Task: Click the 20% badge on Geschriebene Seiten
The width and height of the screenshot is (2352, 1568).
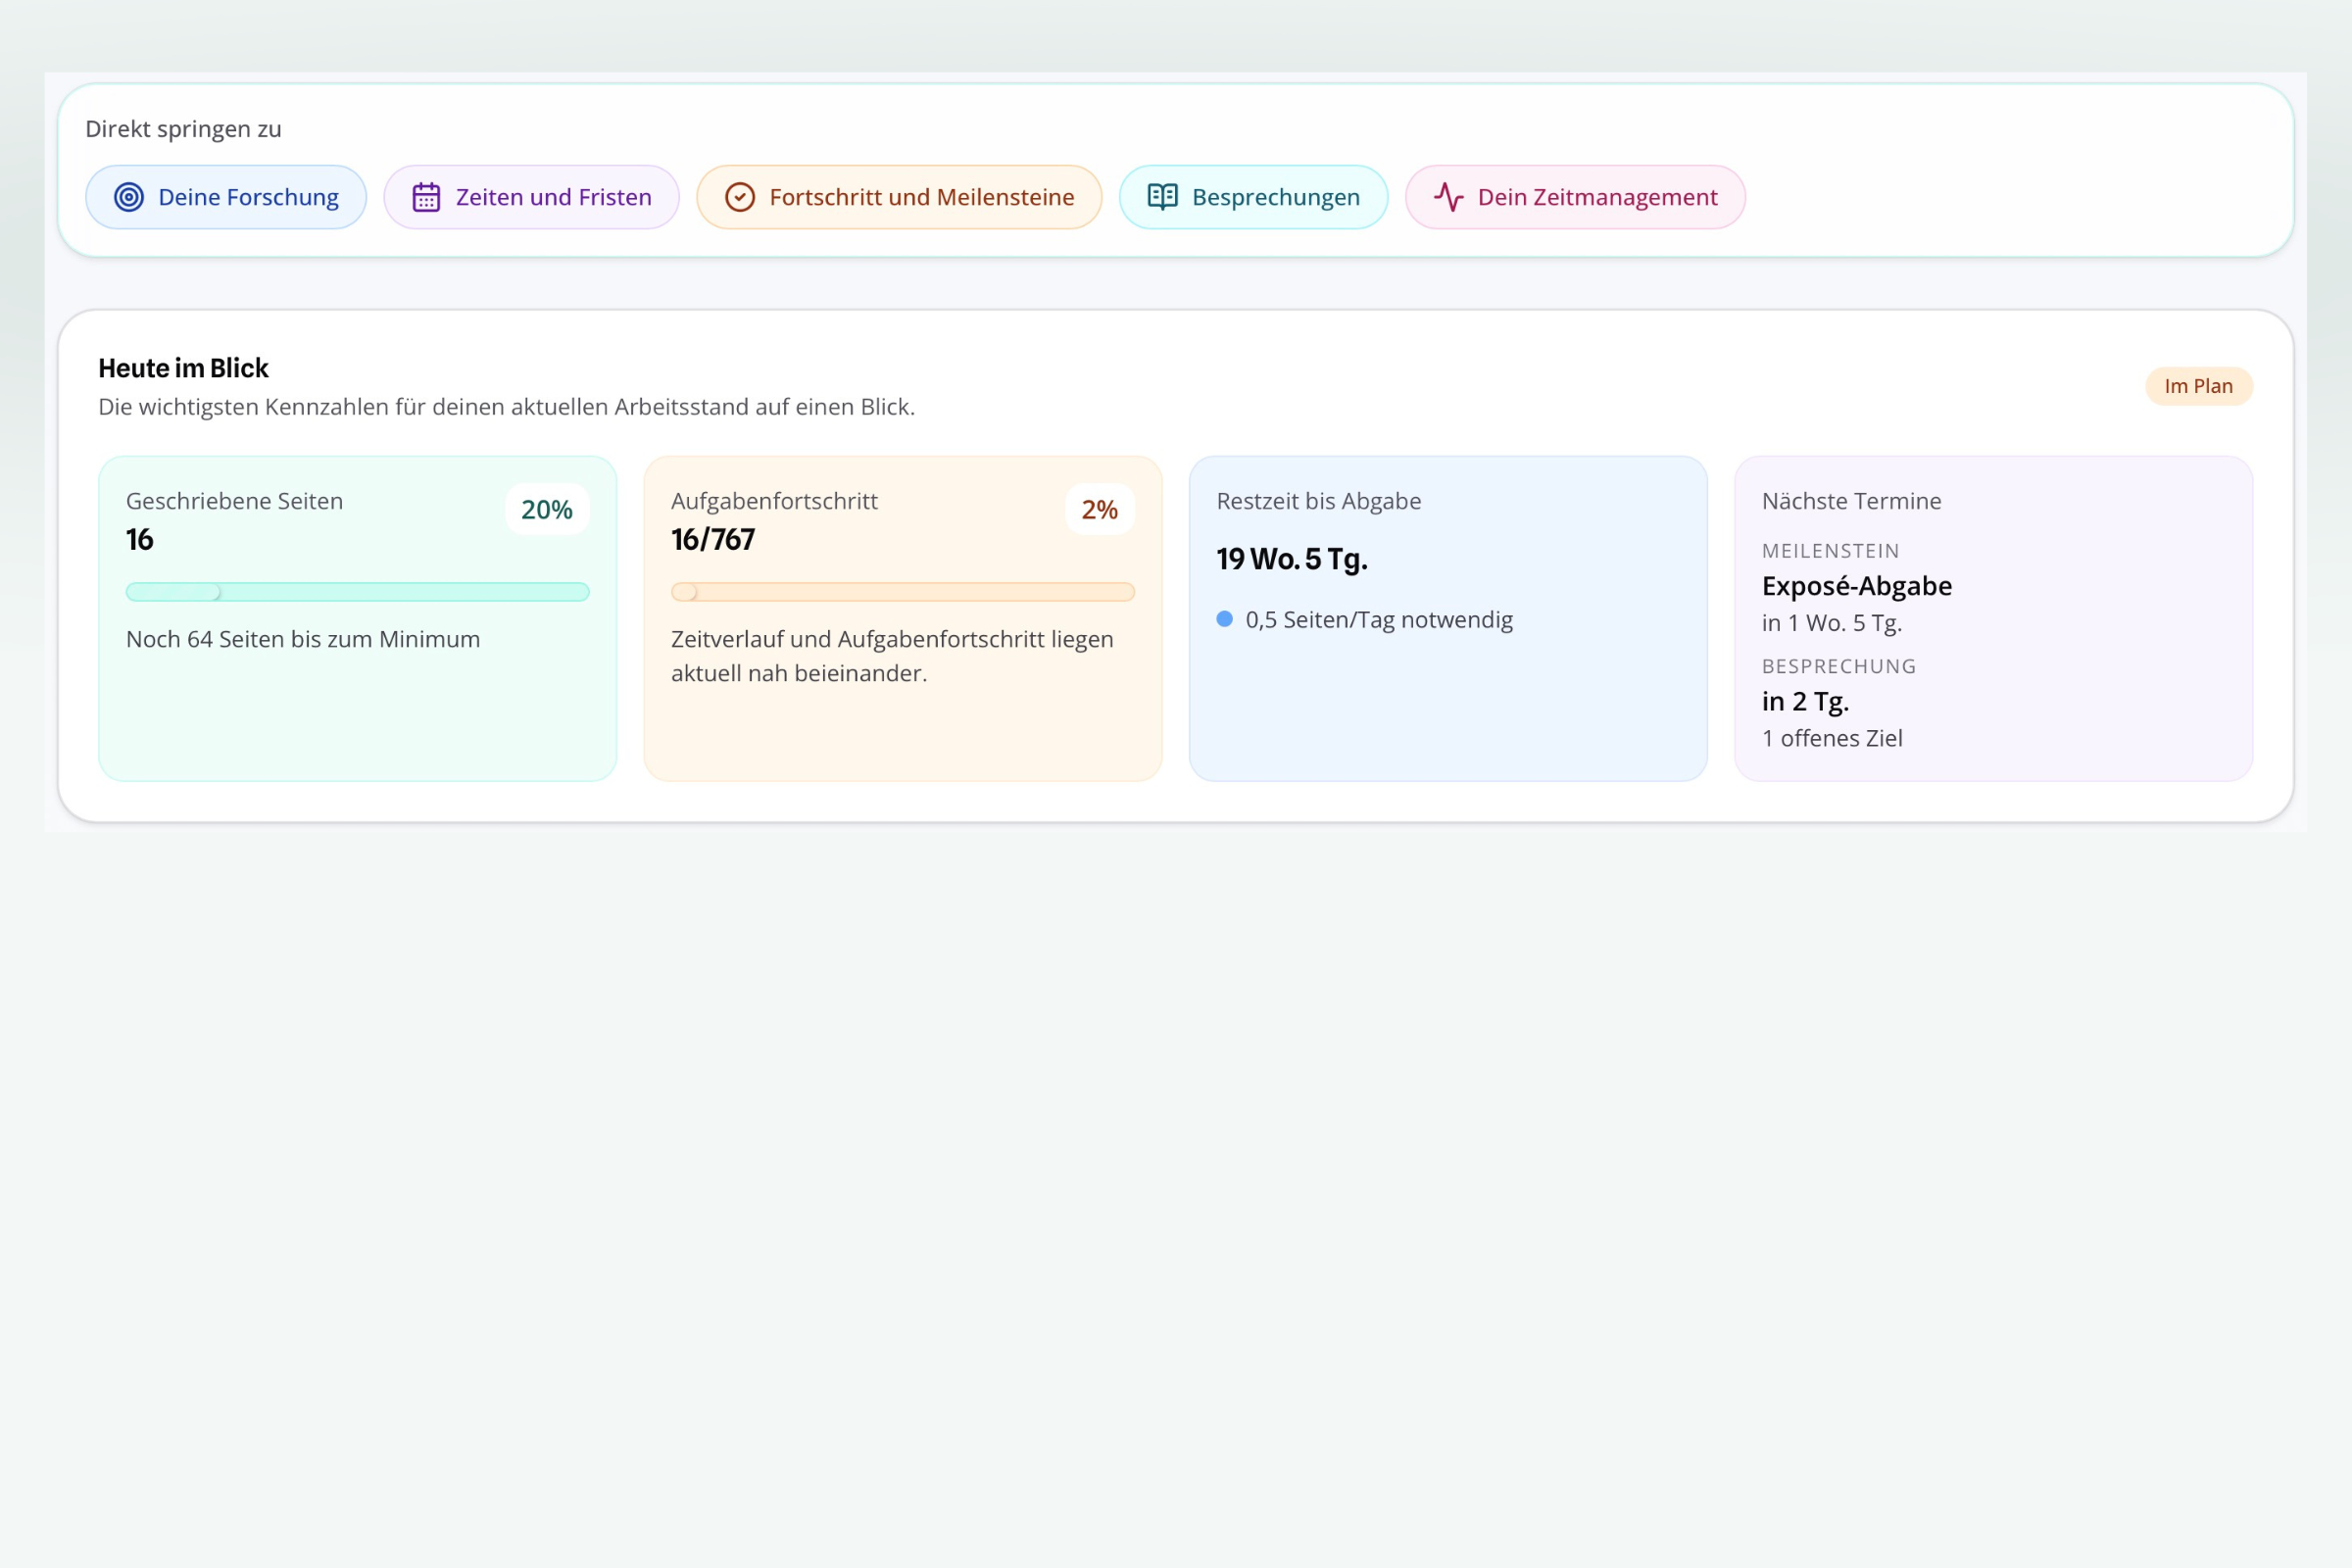Action: coord(547,510)
